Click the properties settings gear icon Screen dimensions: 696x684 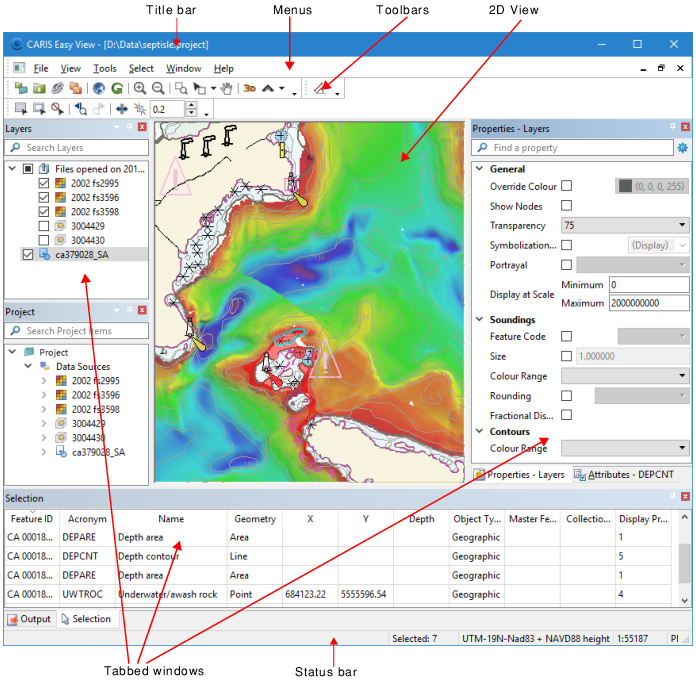pyautogui.click(x=682, y=148)
